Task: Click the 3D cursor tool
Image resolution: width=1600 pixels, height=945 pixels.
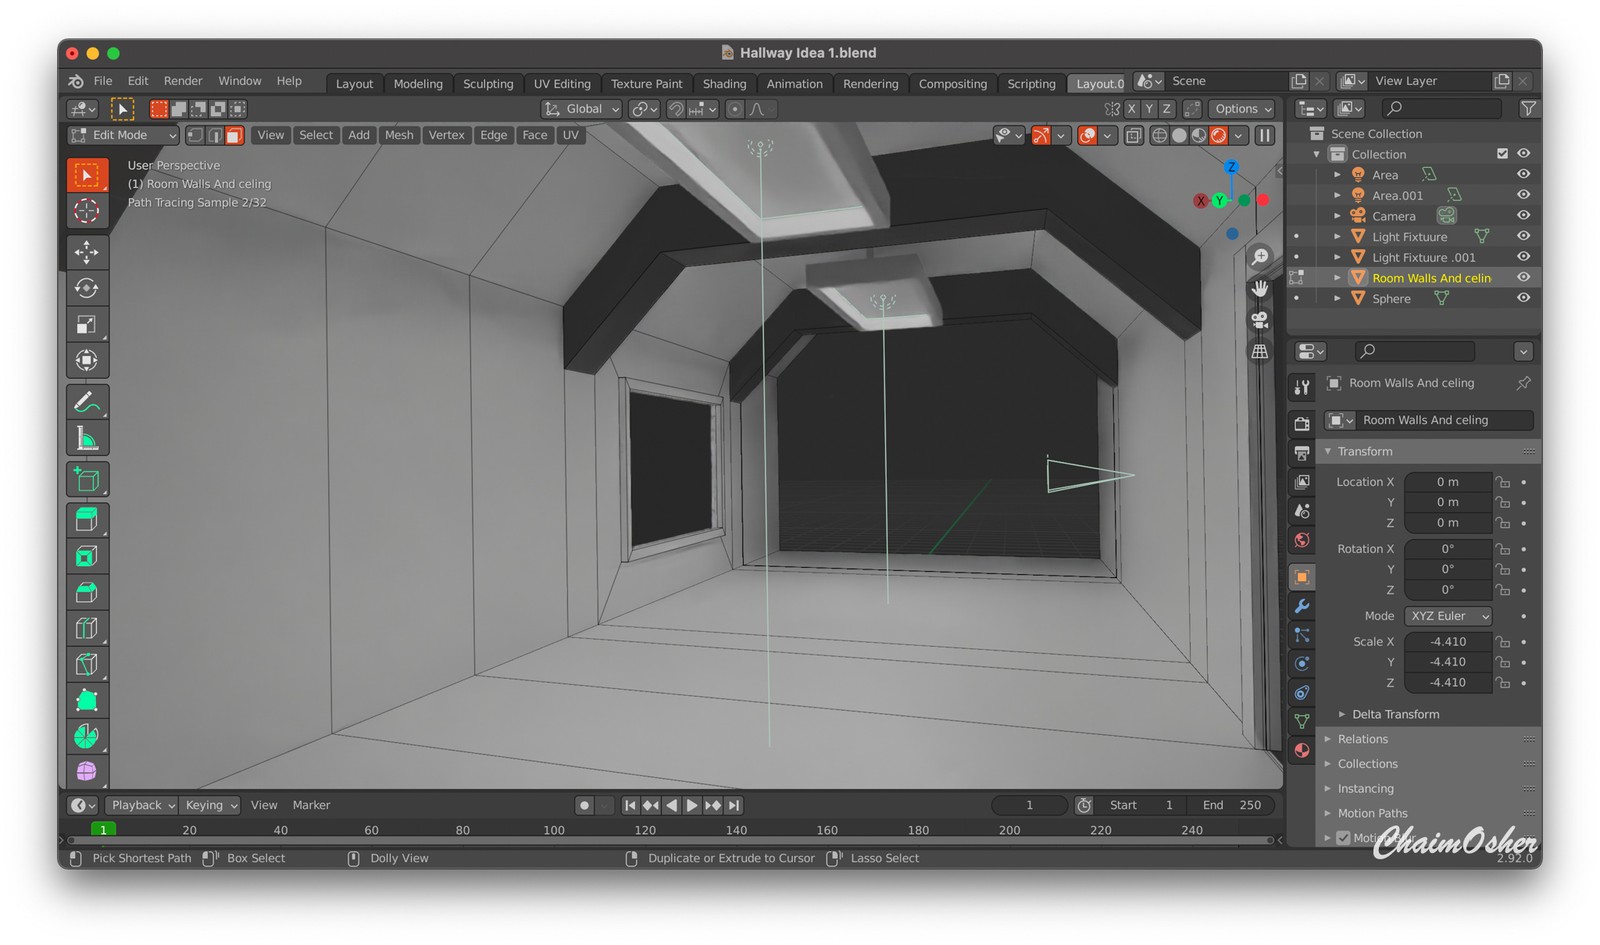Action: click(87, 211)
